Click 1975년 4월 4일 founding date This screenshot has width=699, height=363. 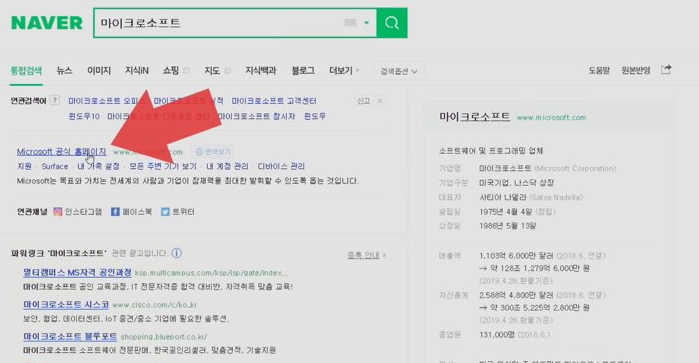(x=506, y=211)
